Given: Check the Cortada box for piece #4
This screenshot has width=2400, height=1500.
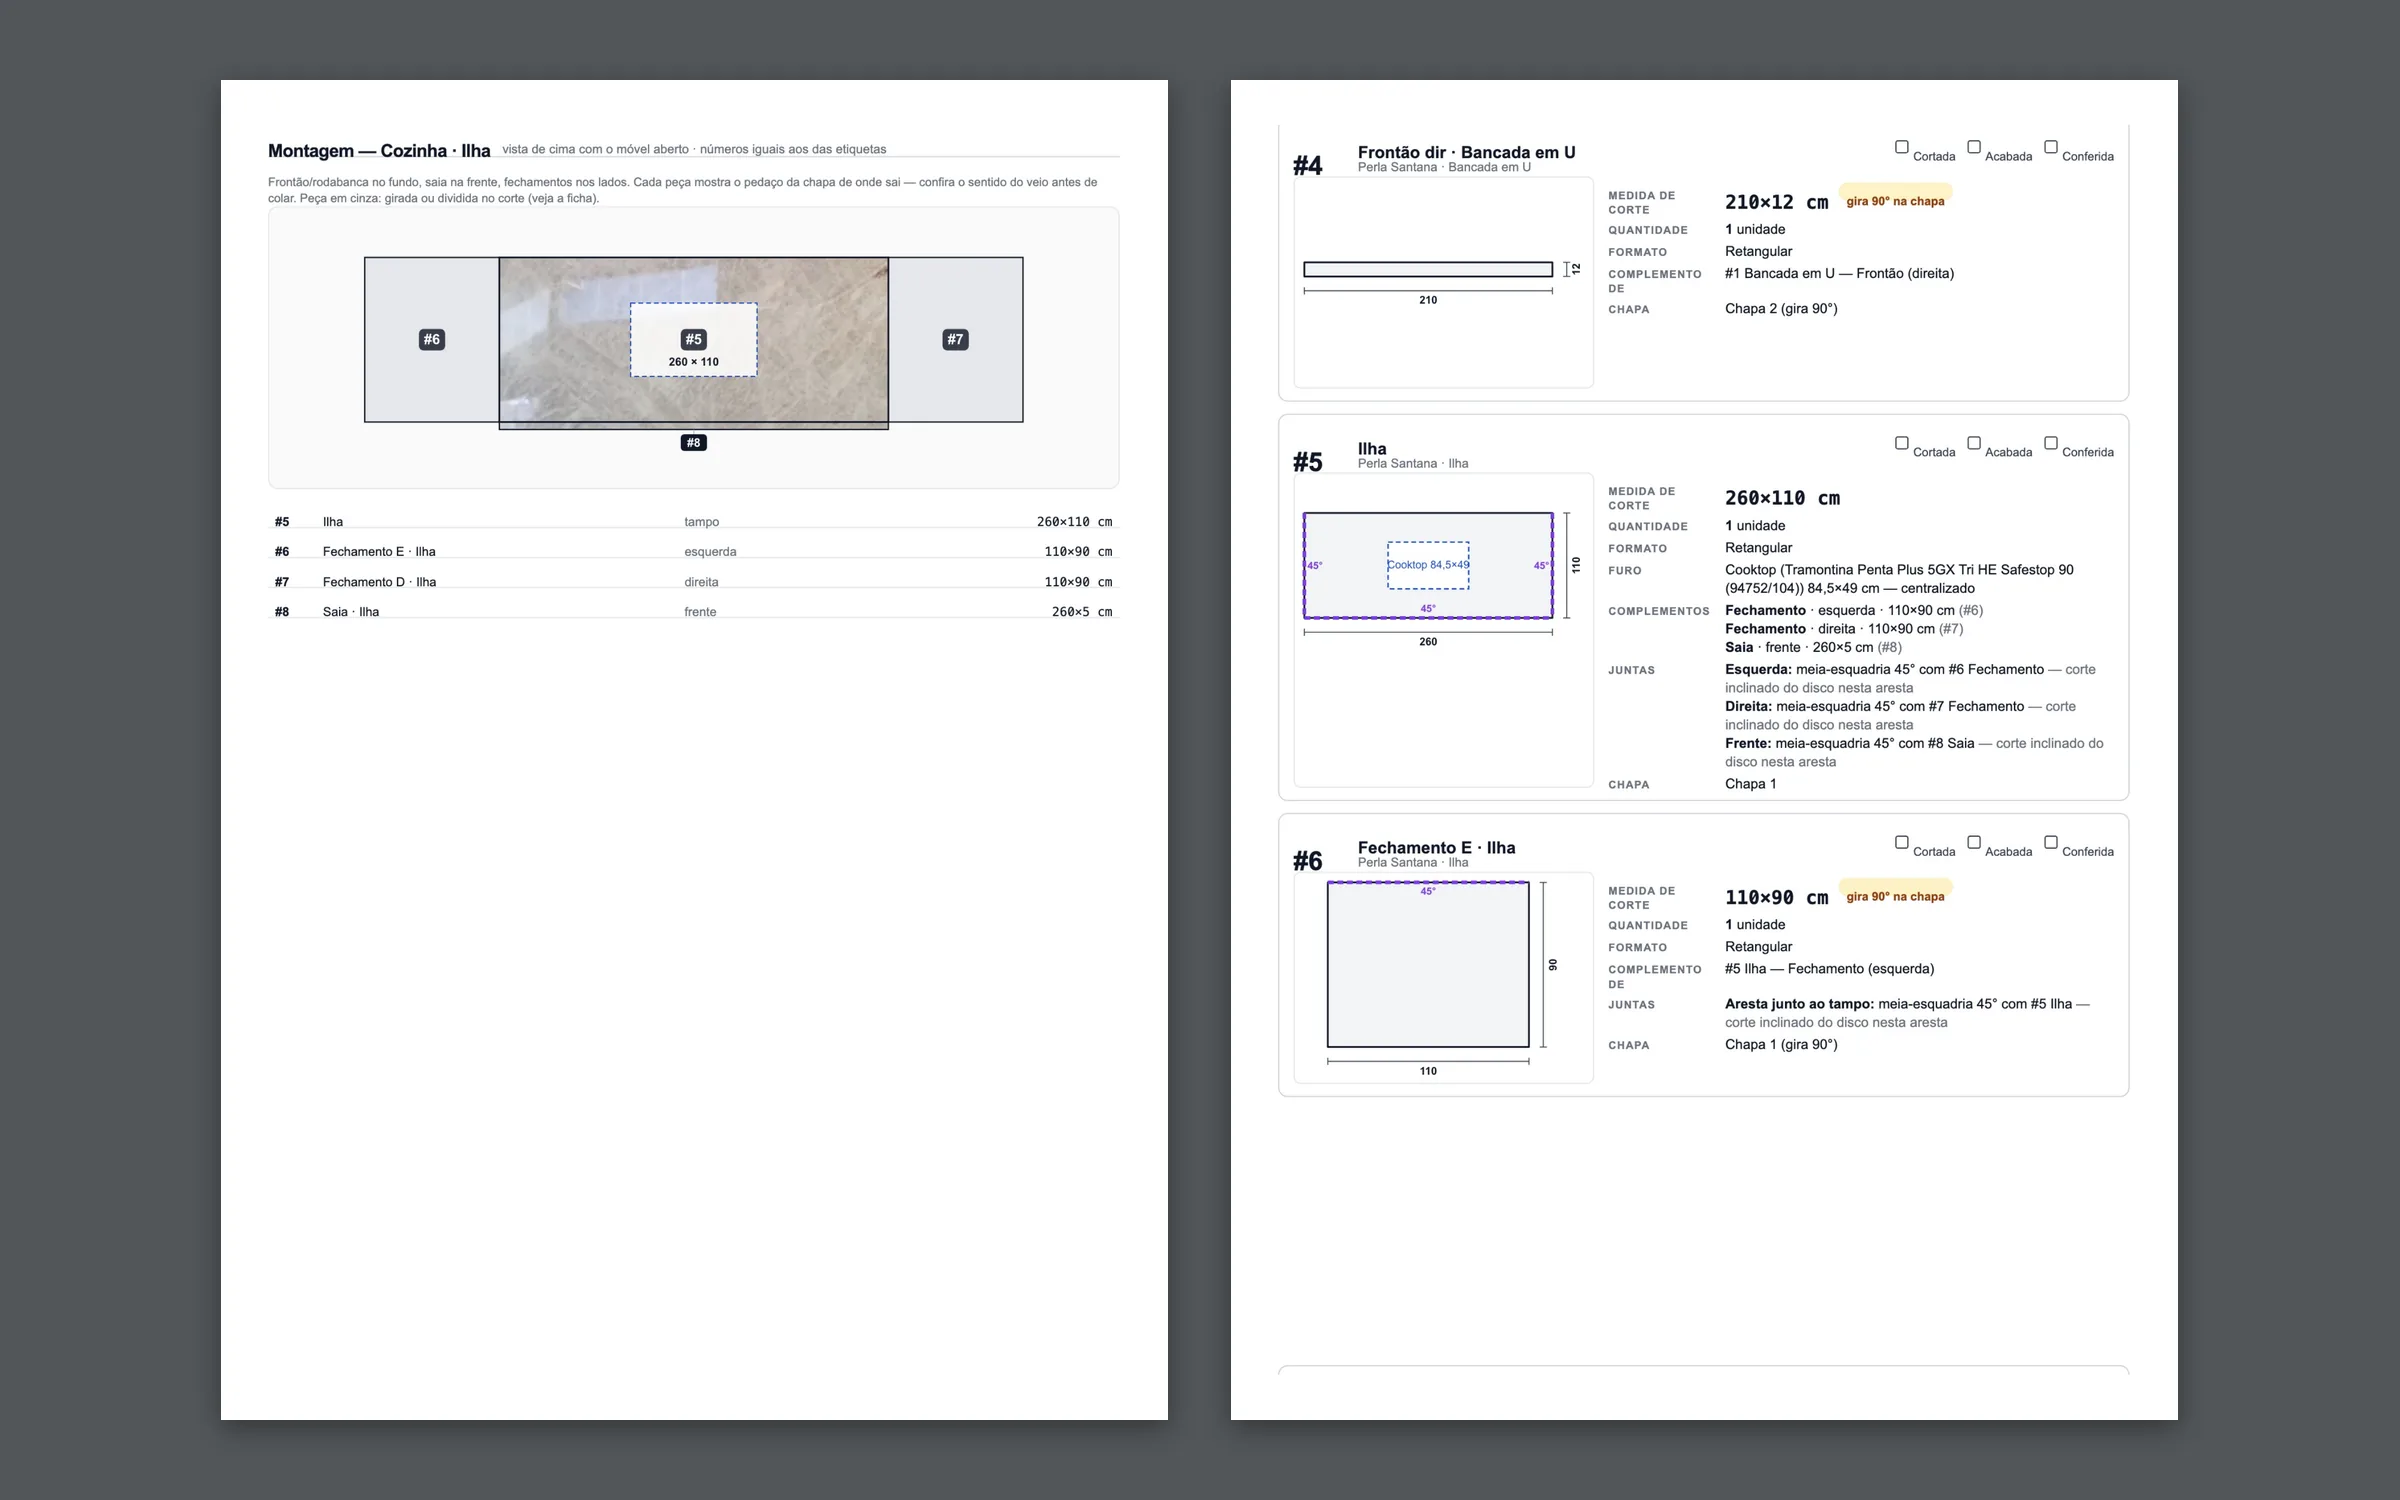Looking at the screenshot, I should coord(1901,147).
